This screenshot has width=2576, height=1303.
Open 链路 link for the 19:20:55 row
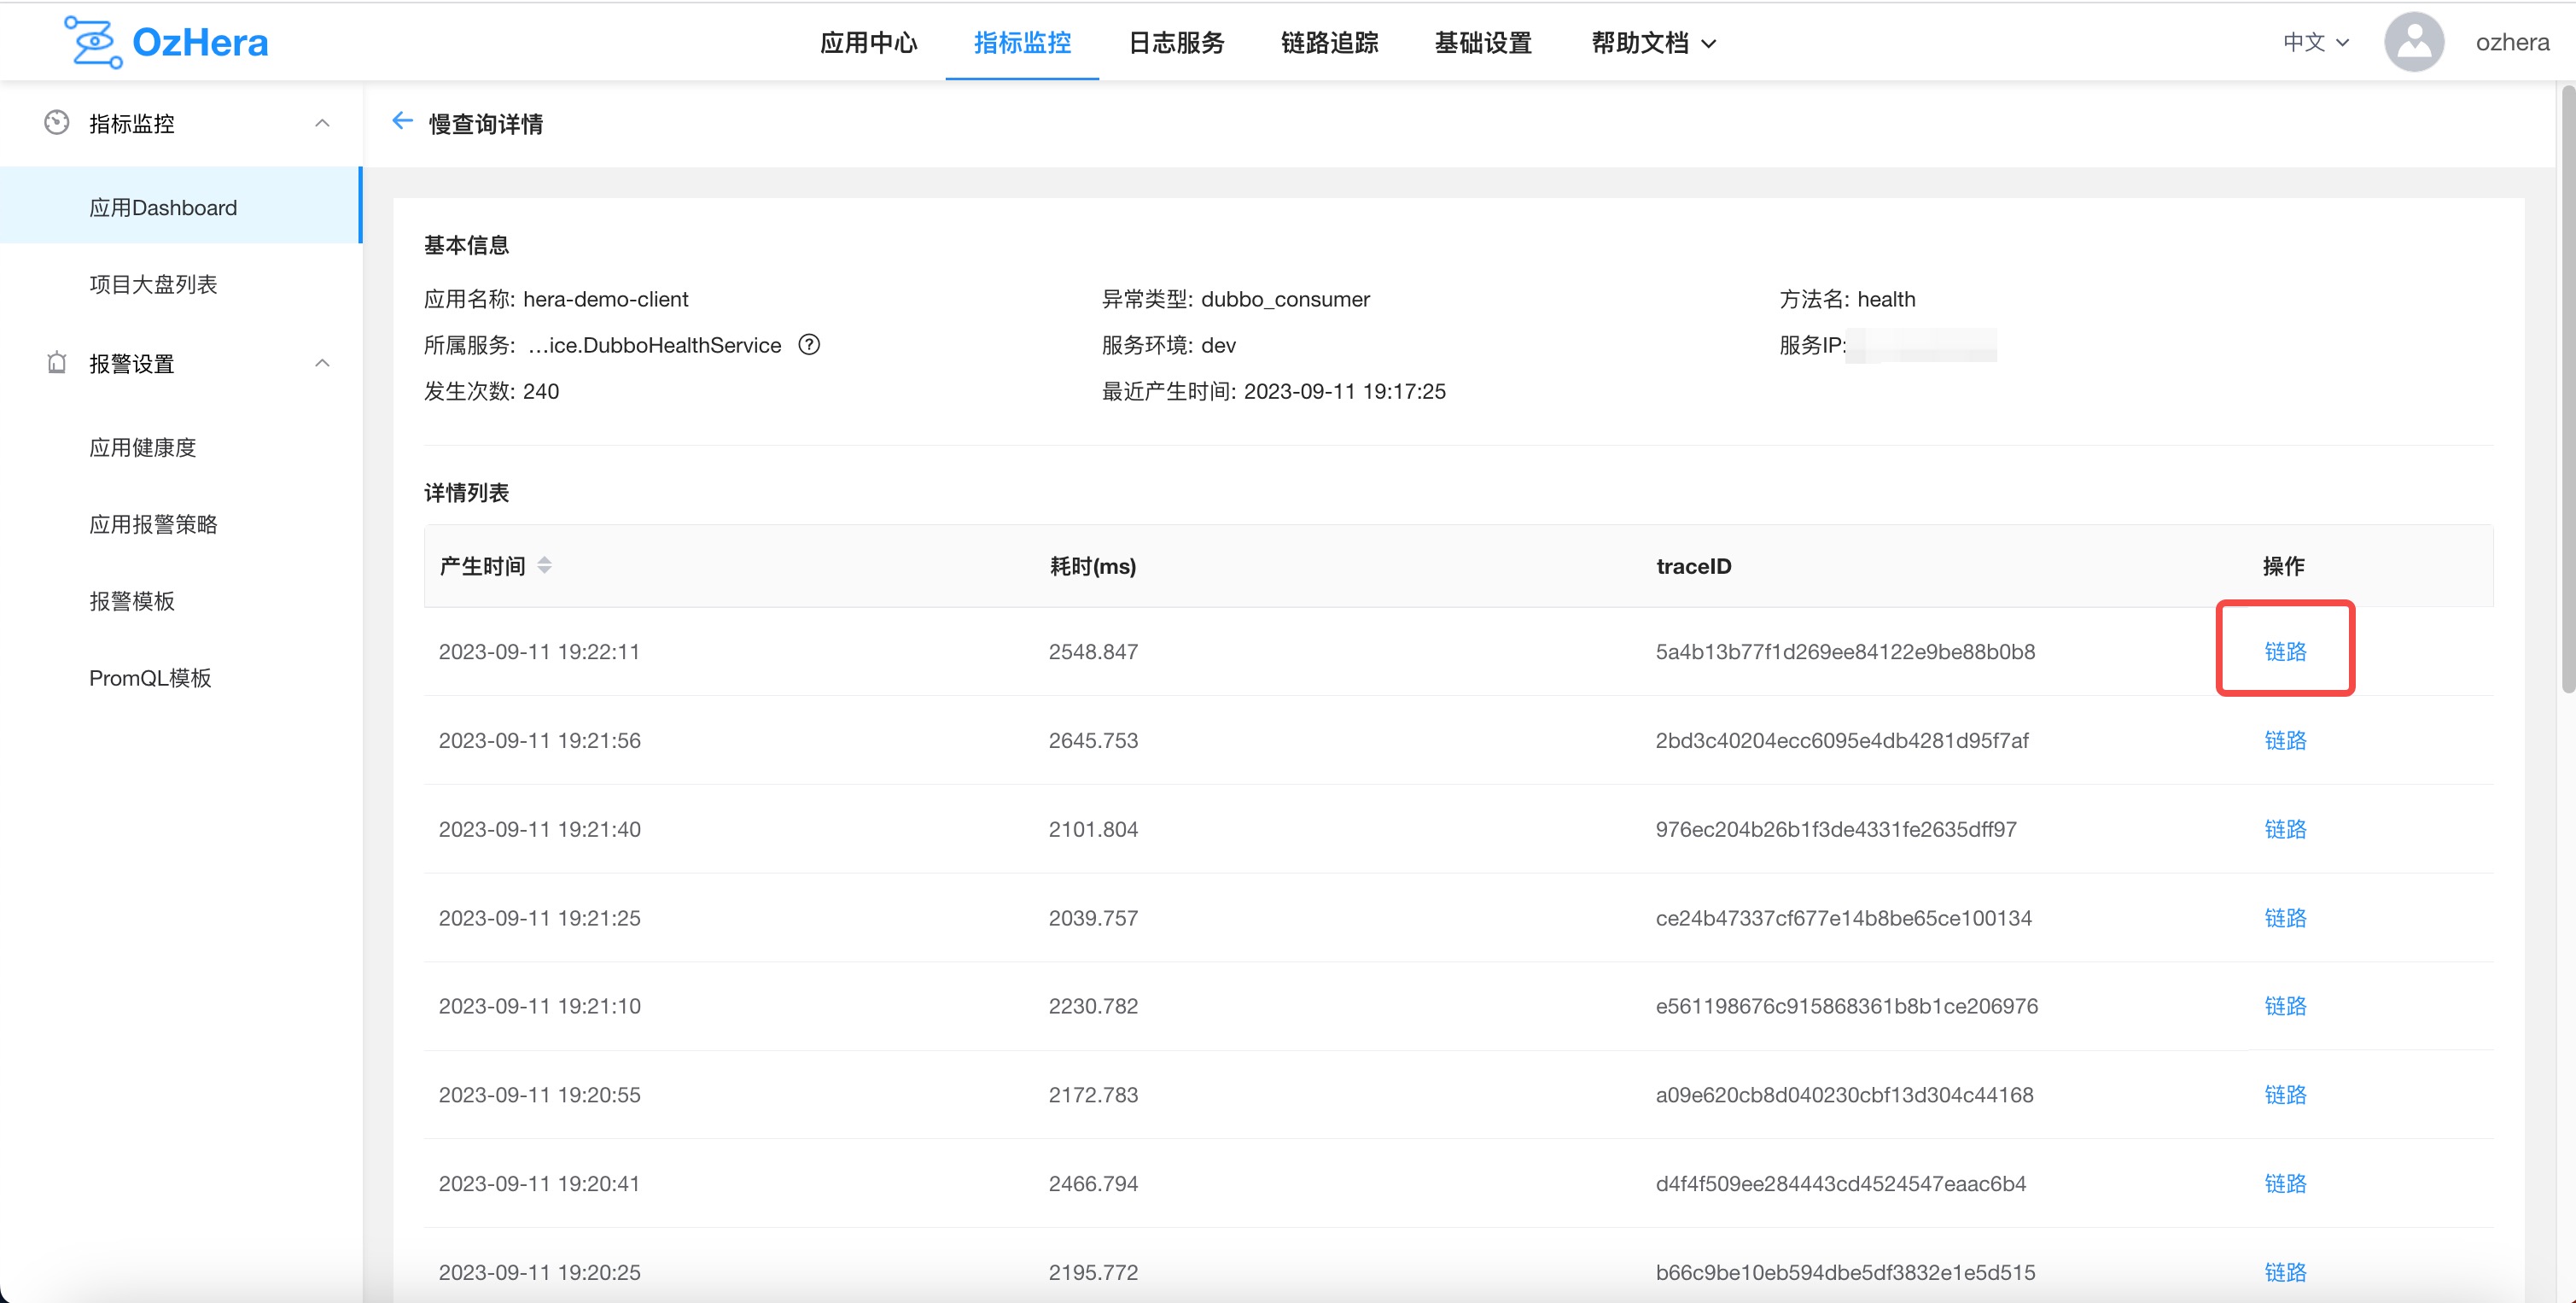pos(2285,1095)
